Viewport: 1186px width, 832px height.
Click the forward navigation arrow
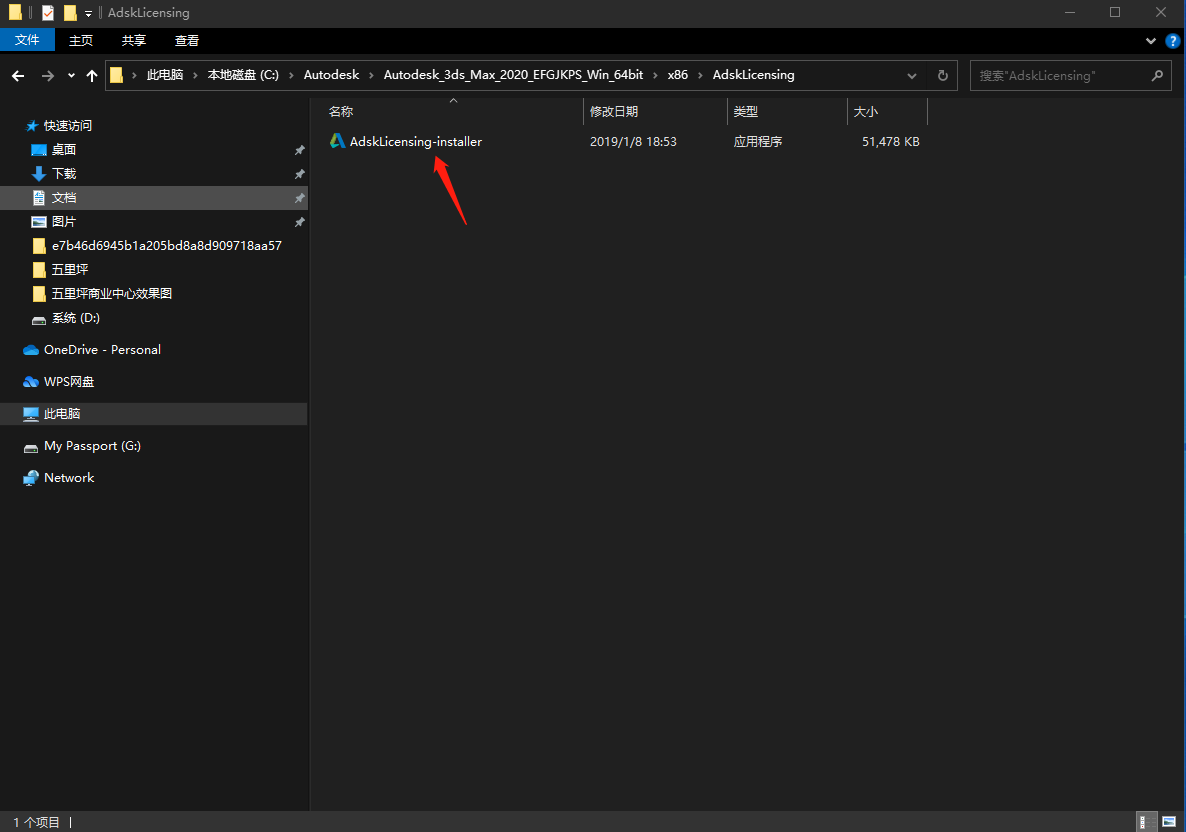(48, 76)
